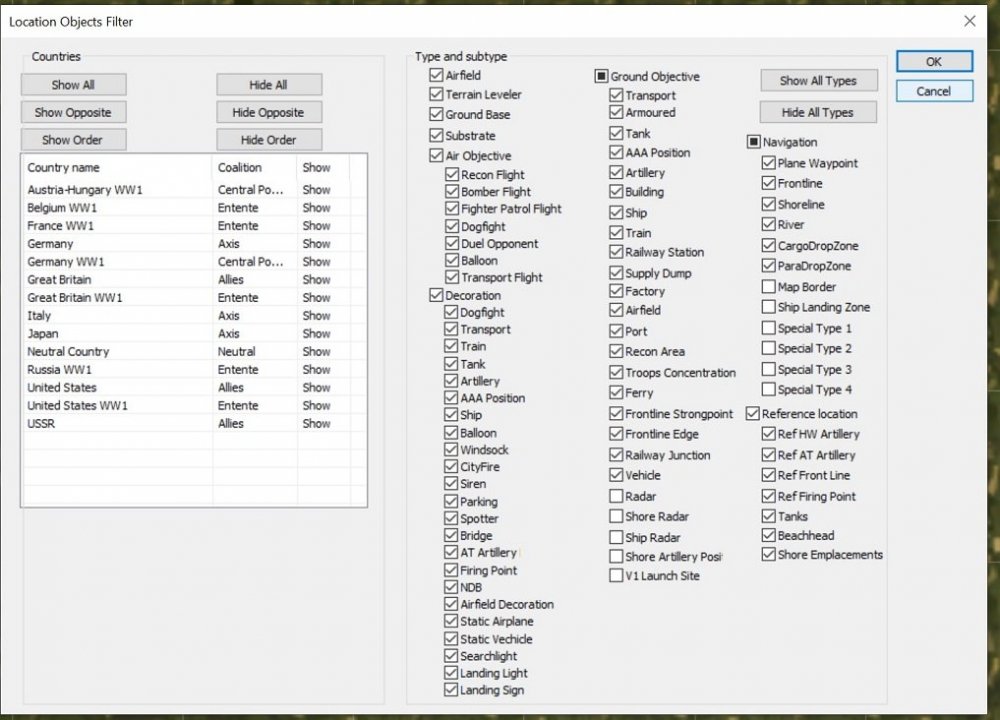Enable the Map Border checkbox
The image size is (1000, 720).
(768, 287)
